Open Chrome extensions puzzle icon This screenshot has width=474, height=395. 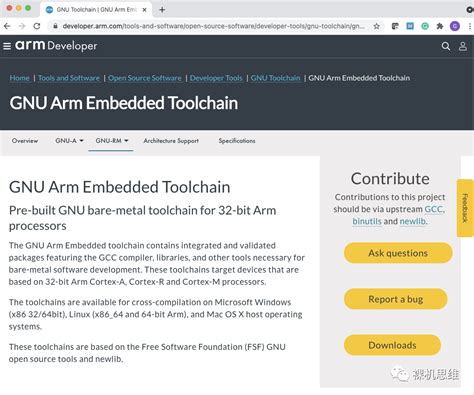[x=440, y=26]
